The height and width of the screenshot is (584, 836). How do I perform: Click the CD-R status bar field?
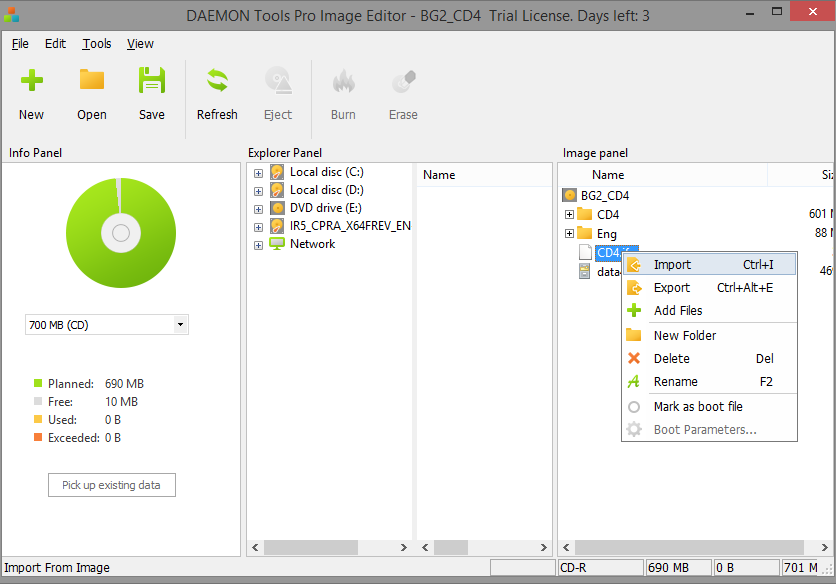tap(600, 567)
